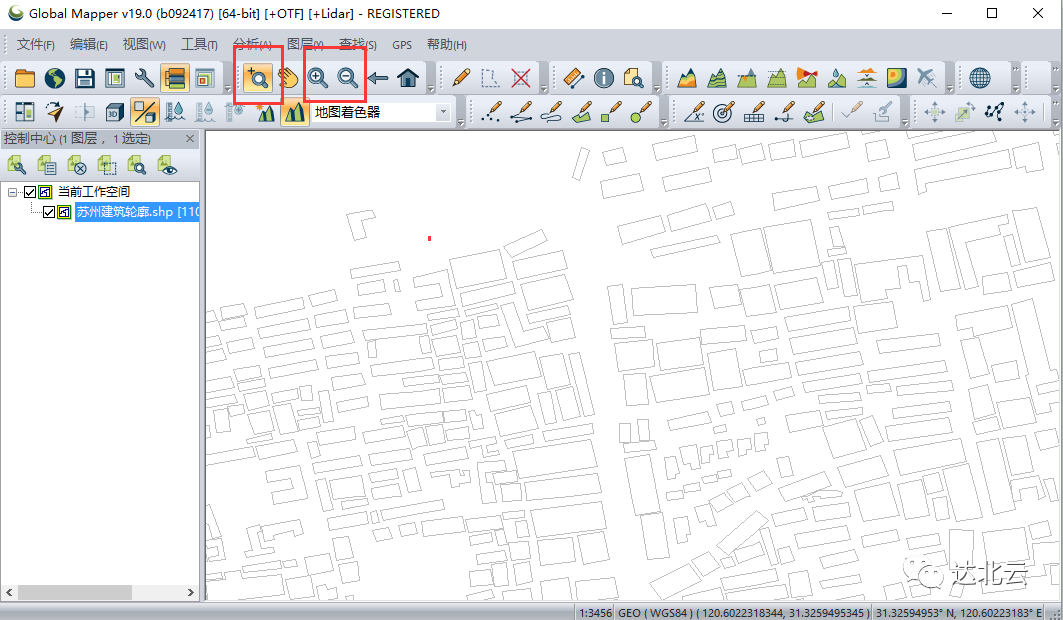Uncheck the 苏州建筑轮廓.shp layer checkbox
The height and width of the screenshot is (620, 1063).
click(49, 212)
